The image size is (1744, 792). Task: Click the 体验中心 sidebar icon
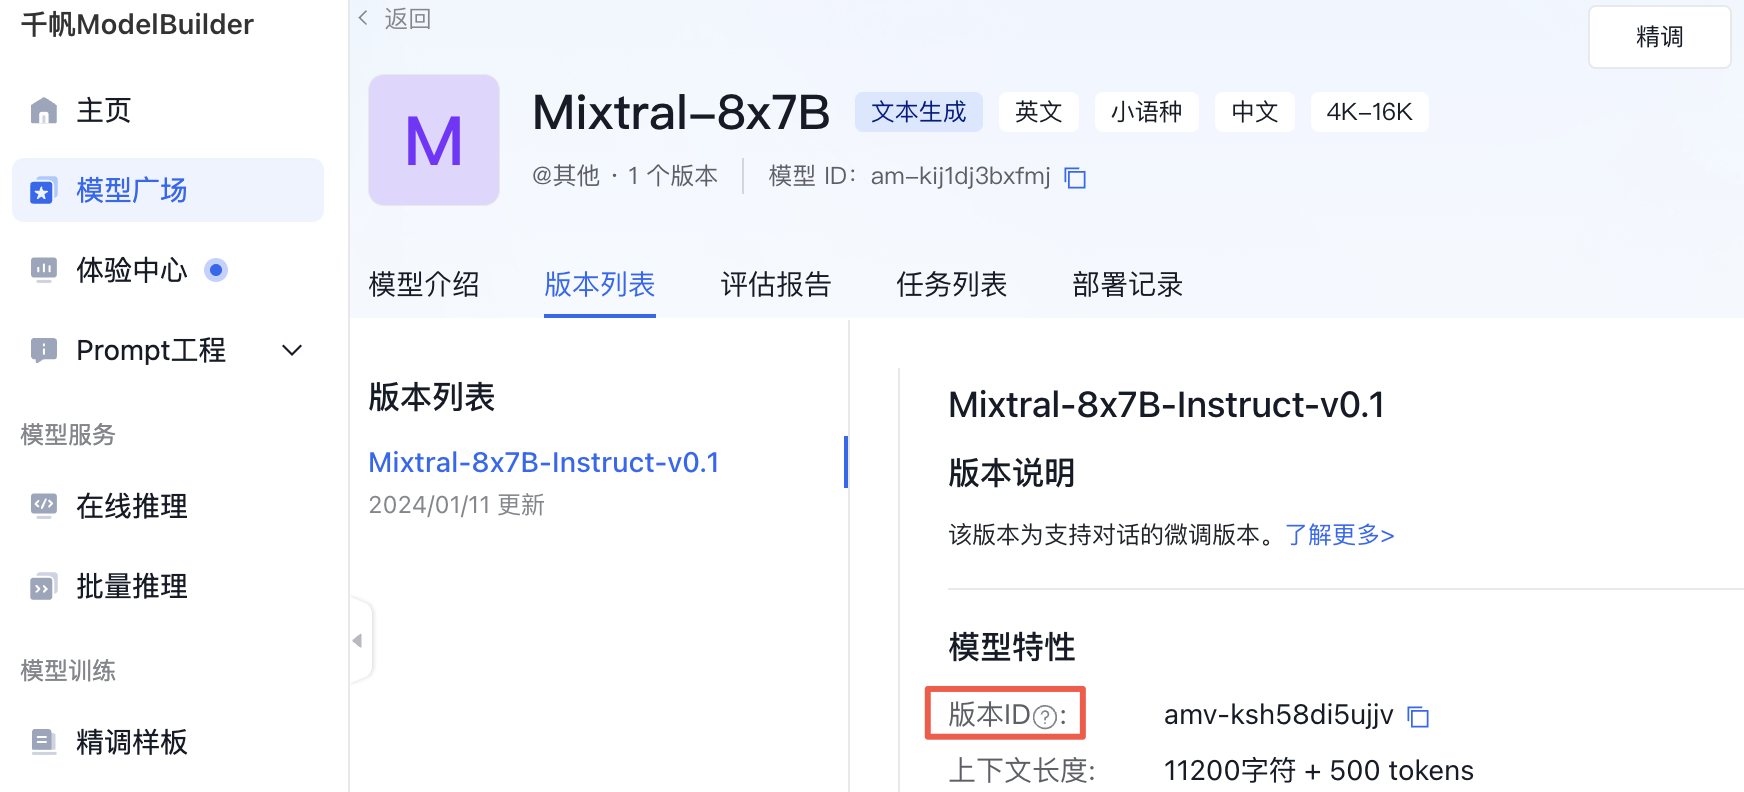pos(43,270)
